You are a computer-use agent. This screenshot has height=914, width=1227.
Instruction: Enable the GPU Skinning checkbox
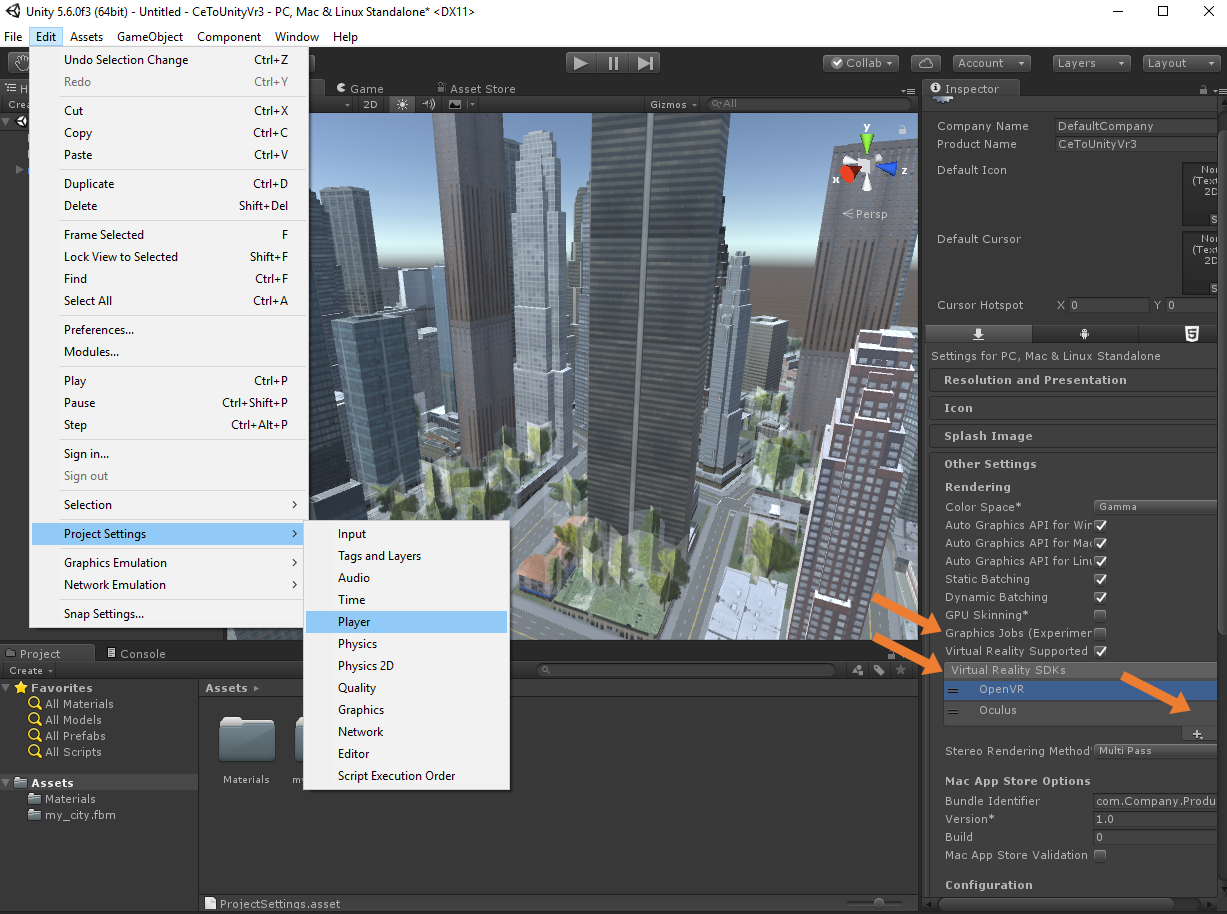1100,615
